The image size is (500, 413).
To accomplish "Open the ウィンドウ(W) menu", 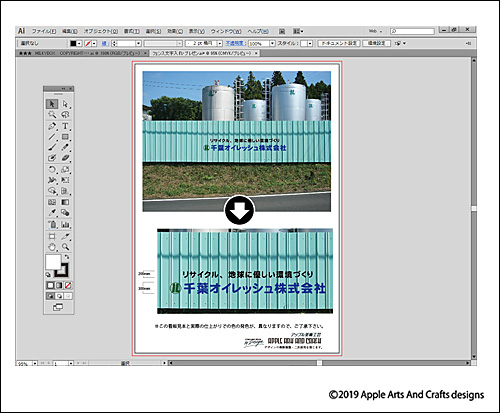I will coord(226,31).
